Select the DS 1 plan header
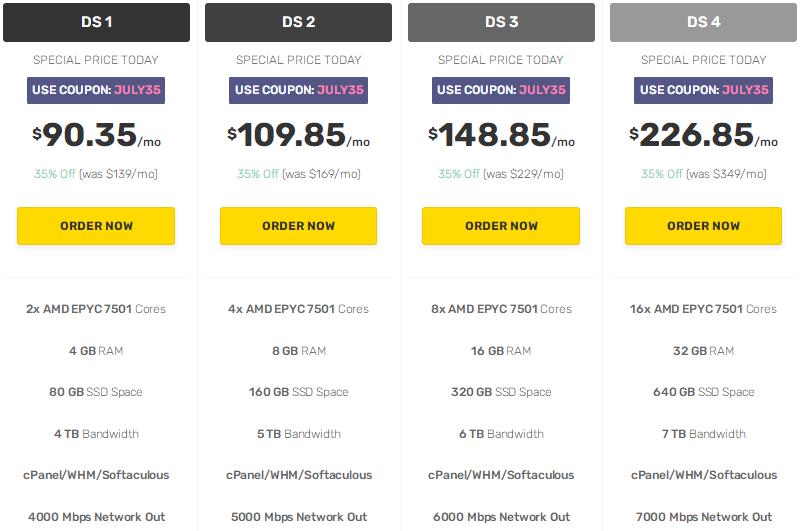 [x=96, y=22]
